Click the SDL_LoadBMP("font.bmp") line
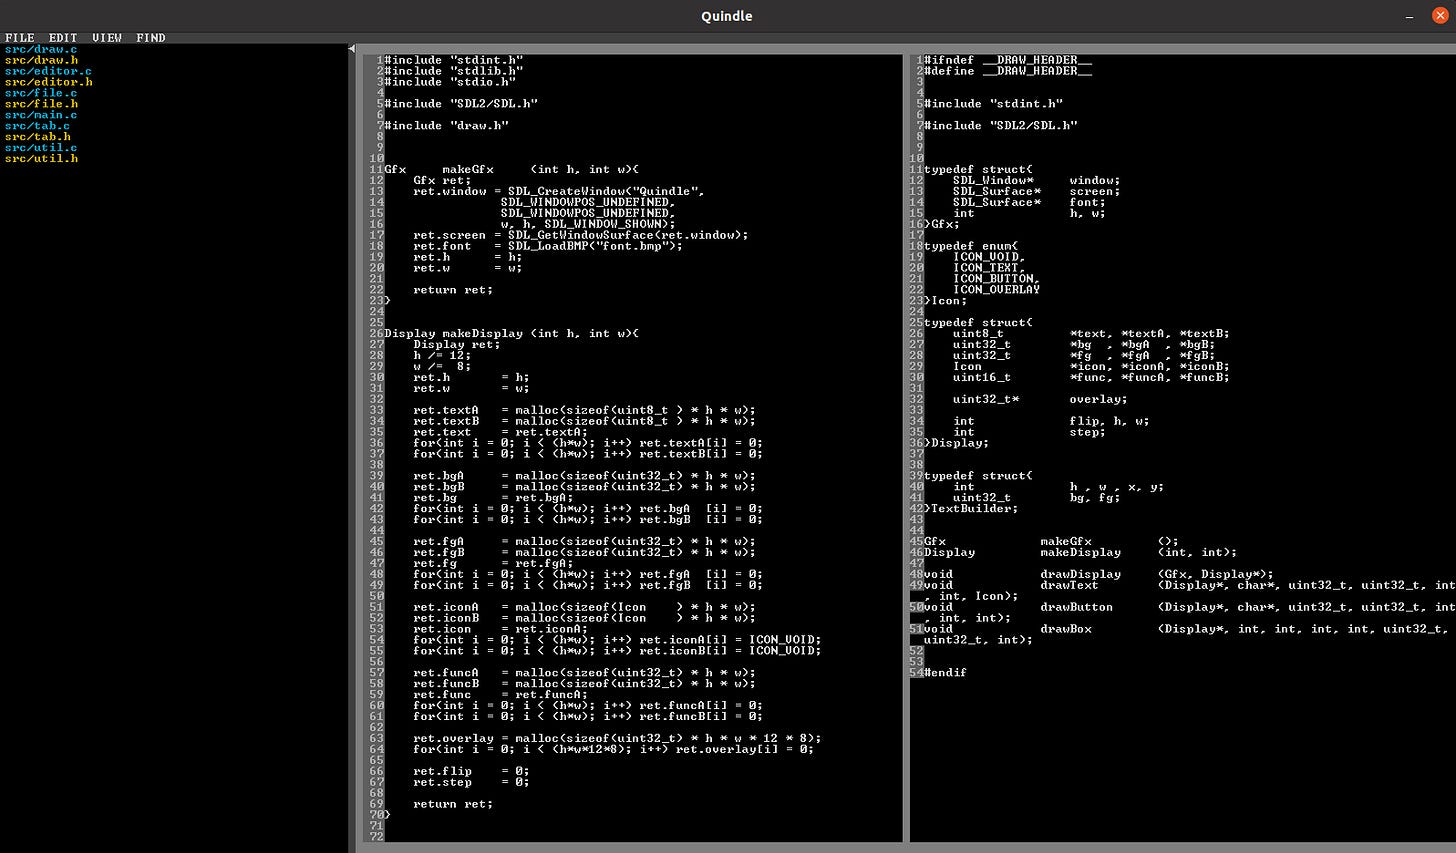This screenshot has height=853, width=1456. pyautogui.click(x=548, y=247)
